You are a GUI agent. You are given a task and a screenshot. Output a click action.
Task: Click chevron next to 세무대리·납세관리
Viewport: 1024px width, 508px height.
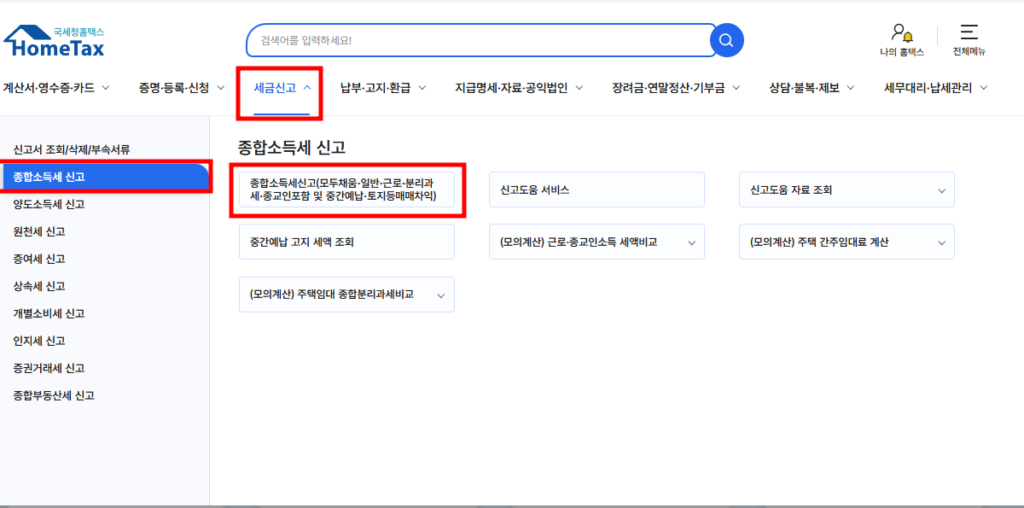(x=984, y=87)
